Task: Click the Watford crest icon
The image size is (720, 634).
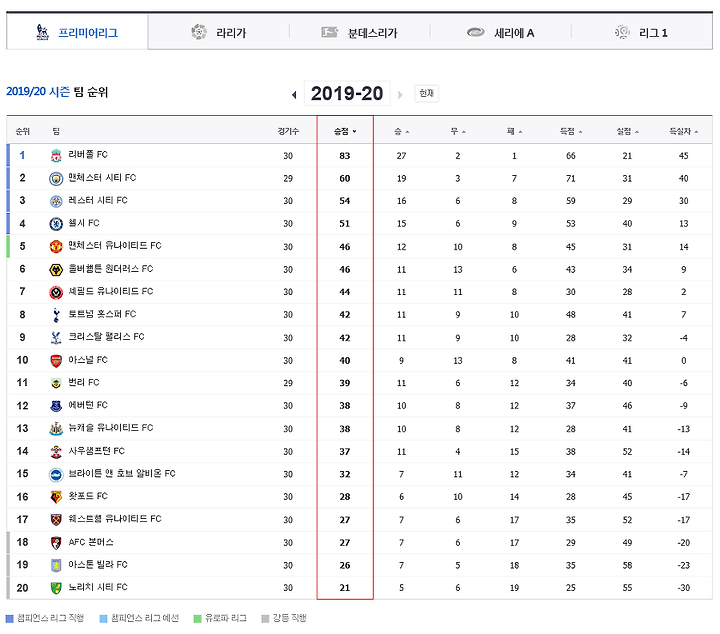Action: click(56, 497)
